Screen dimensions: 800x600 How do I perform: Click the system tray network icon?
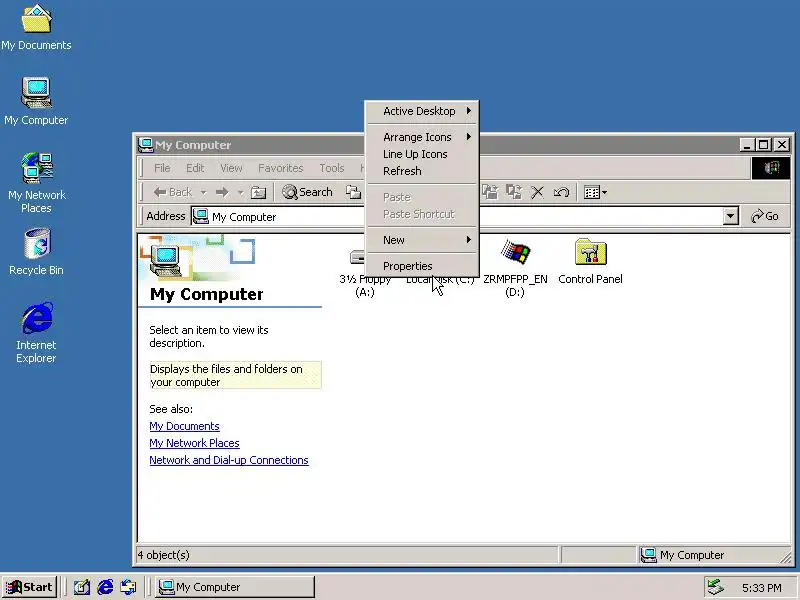tap(715, 587)
